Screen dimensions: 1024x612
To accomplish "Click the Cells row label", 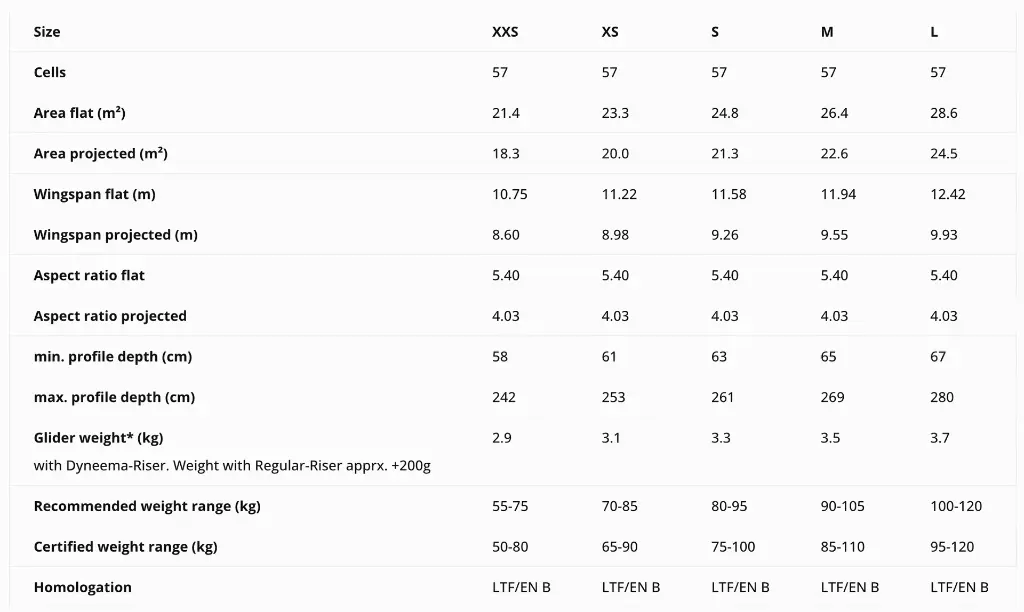I will coord(50,73).
